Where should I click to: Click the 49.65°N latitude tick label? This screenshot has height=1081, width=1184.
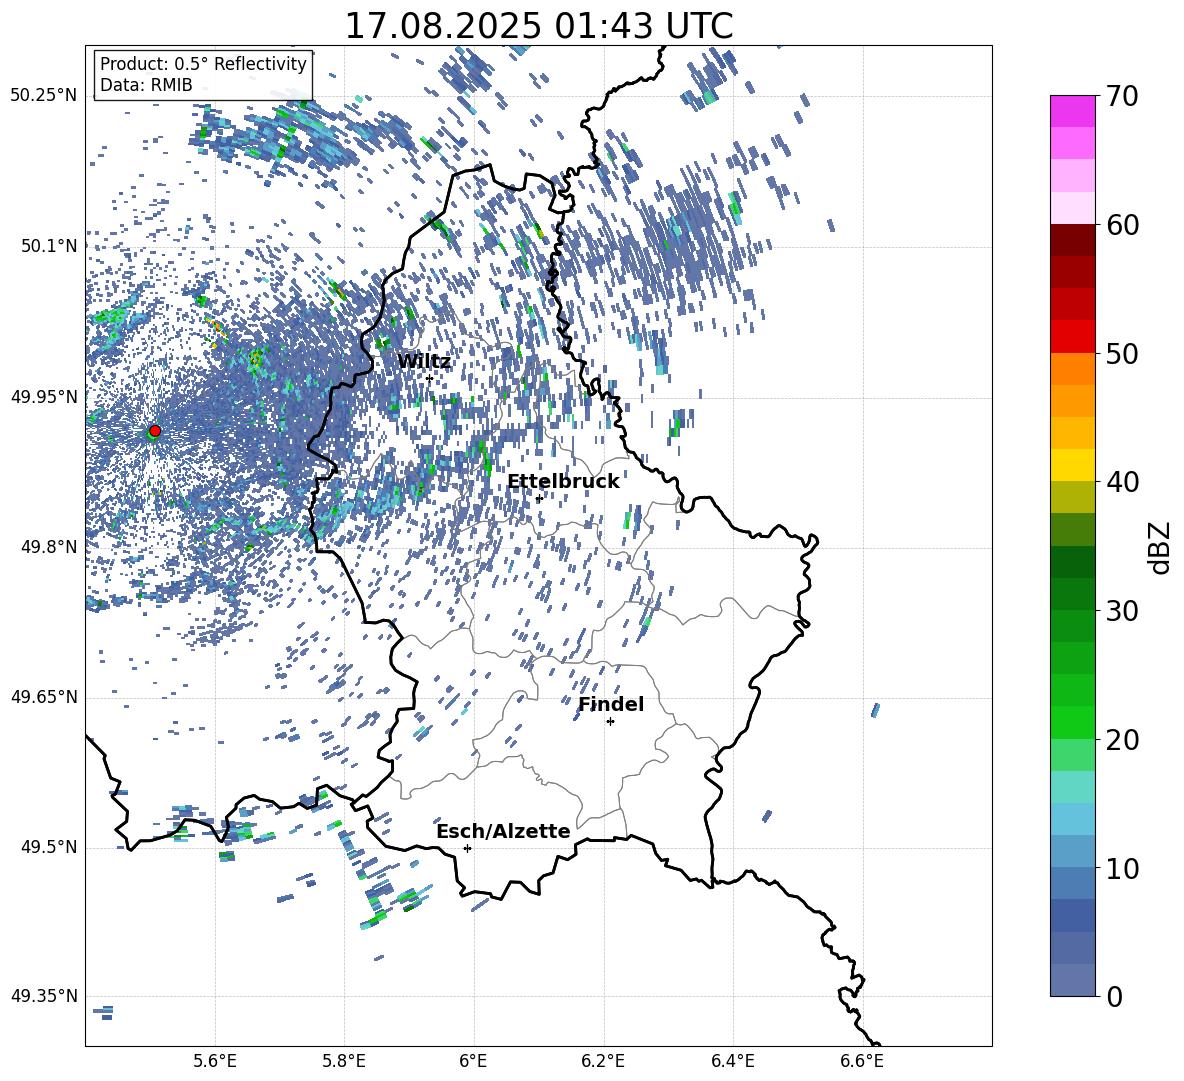click(x=44, y=697)
